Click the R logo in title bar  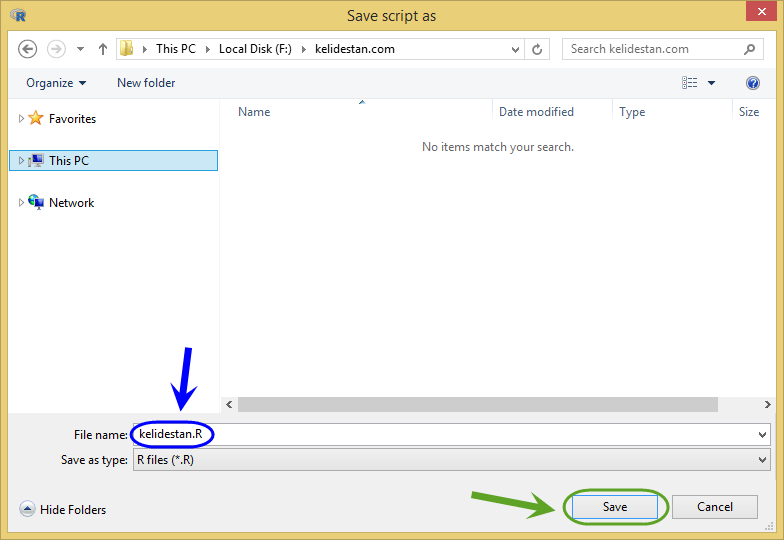coord(18,16)
